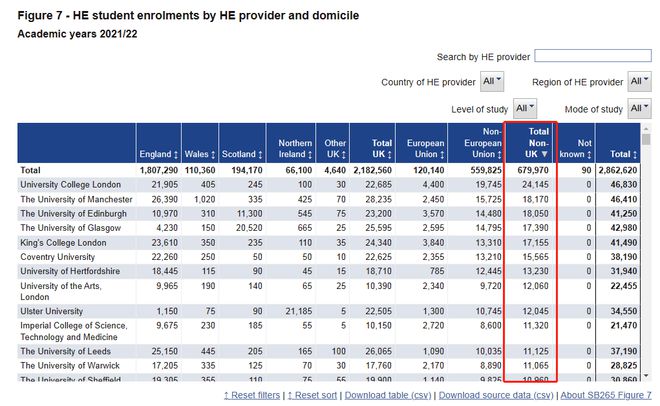Sort by Not known column
The height and width of the screenshot is (406, 660).
575,149
